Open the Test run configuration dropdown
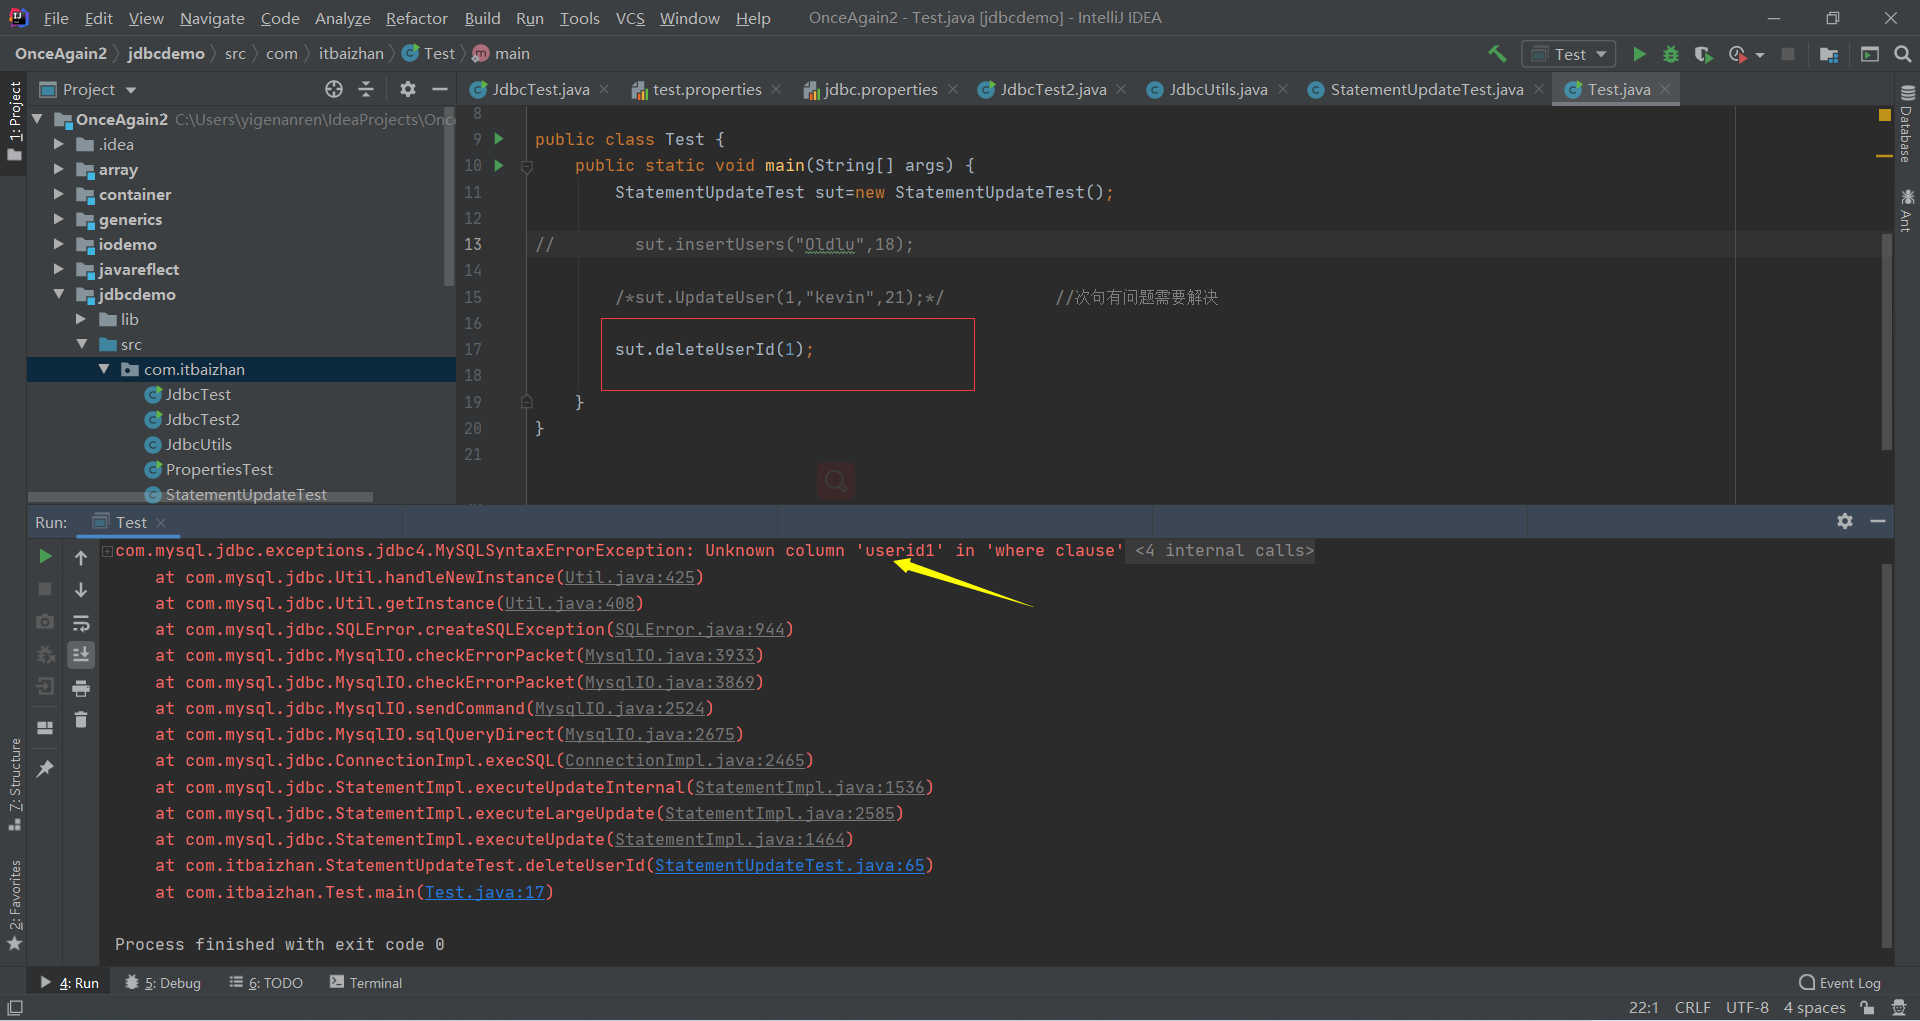1920x1021 pixels. 1569,54
